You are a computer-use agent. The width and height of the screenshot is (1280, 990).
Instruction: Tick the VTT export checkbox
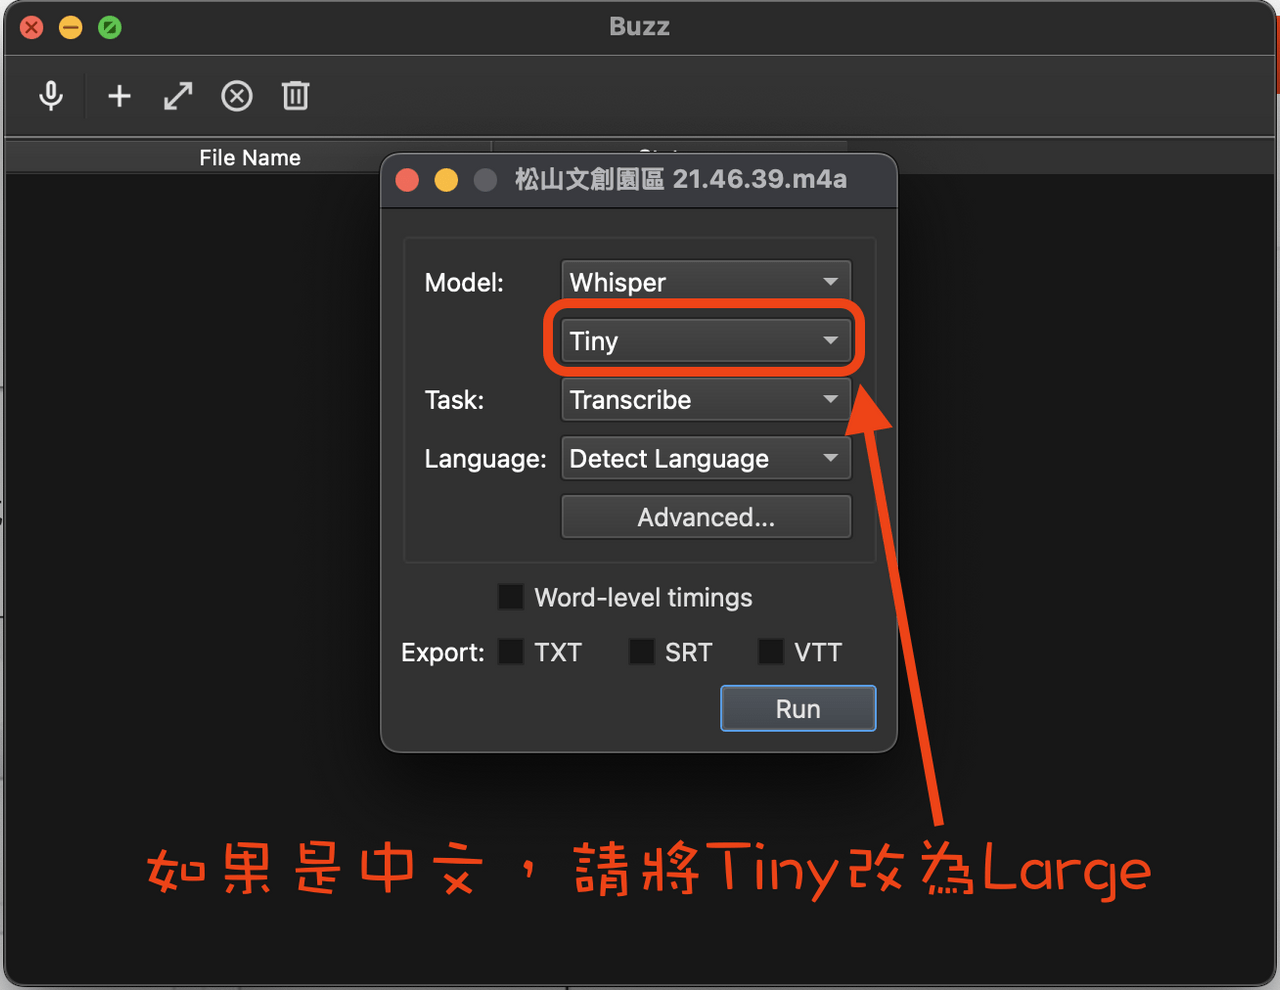(x=770, y=652)
